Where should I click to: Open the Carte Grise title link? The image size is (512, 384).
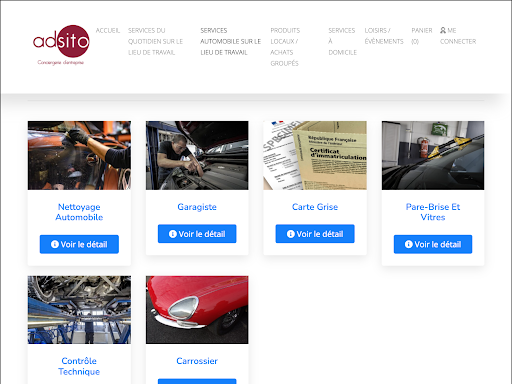(x=315, y=207)
